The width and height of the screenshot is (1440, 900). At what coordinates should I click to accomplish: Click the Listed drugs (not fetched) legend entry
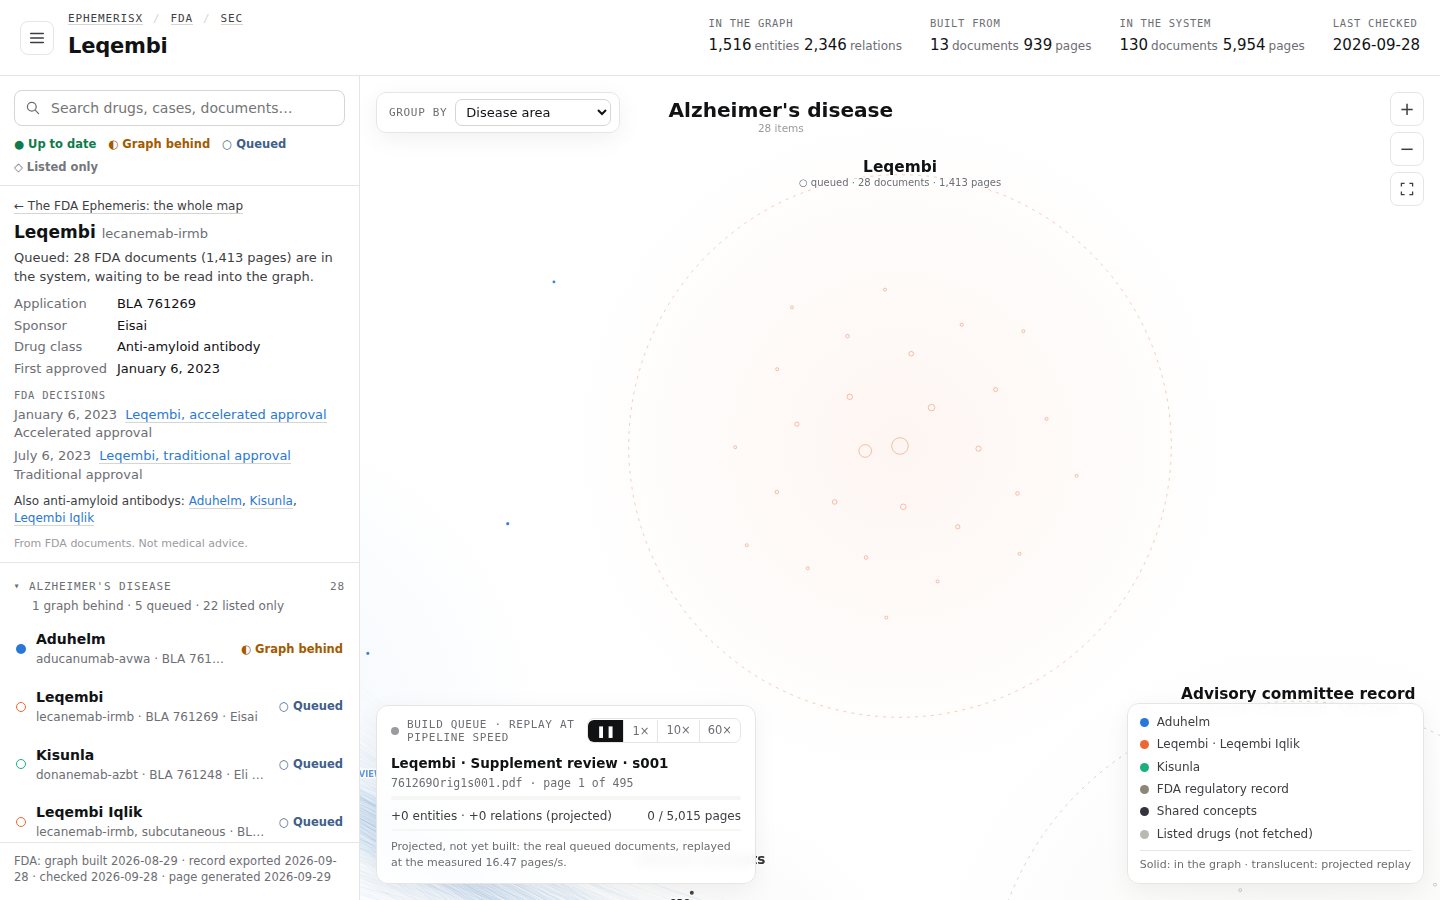tap(1226, 834)
